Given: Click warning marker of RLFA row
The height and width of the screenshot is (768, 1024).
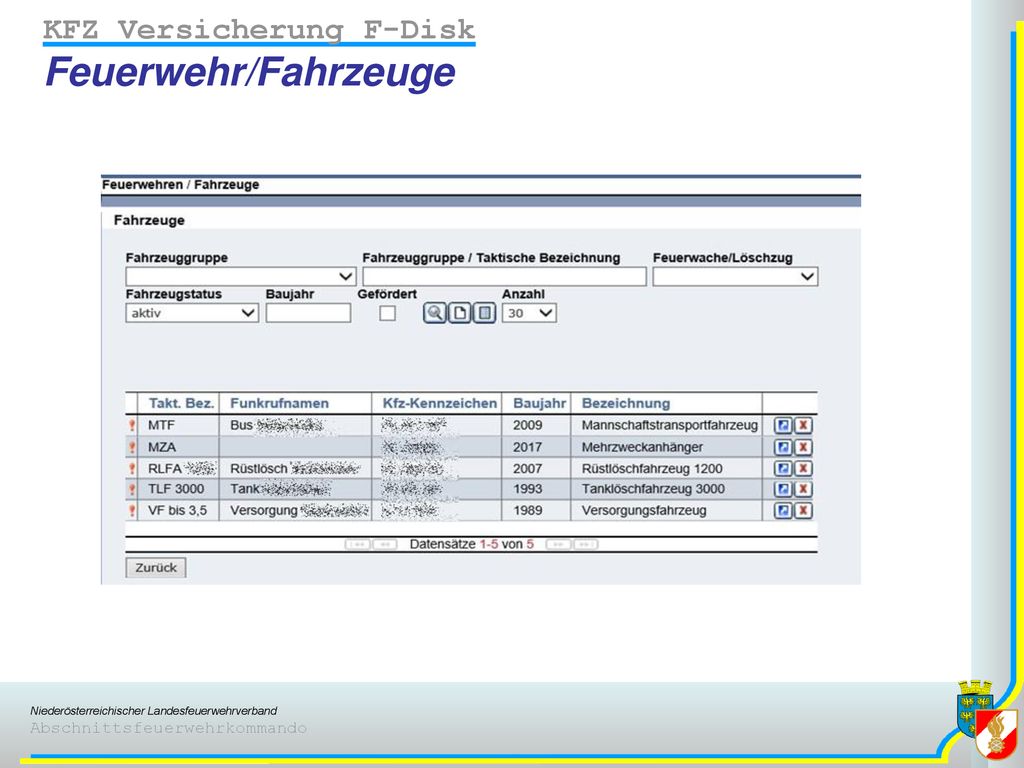Looking at the screenshot, I should click(132, 469).
